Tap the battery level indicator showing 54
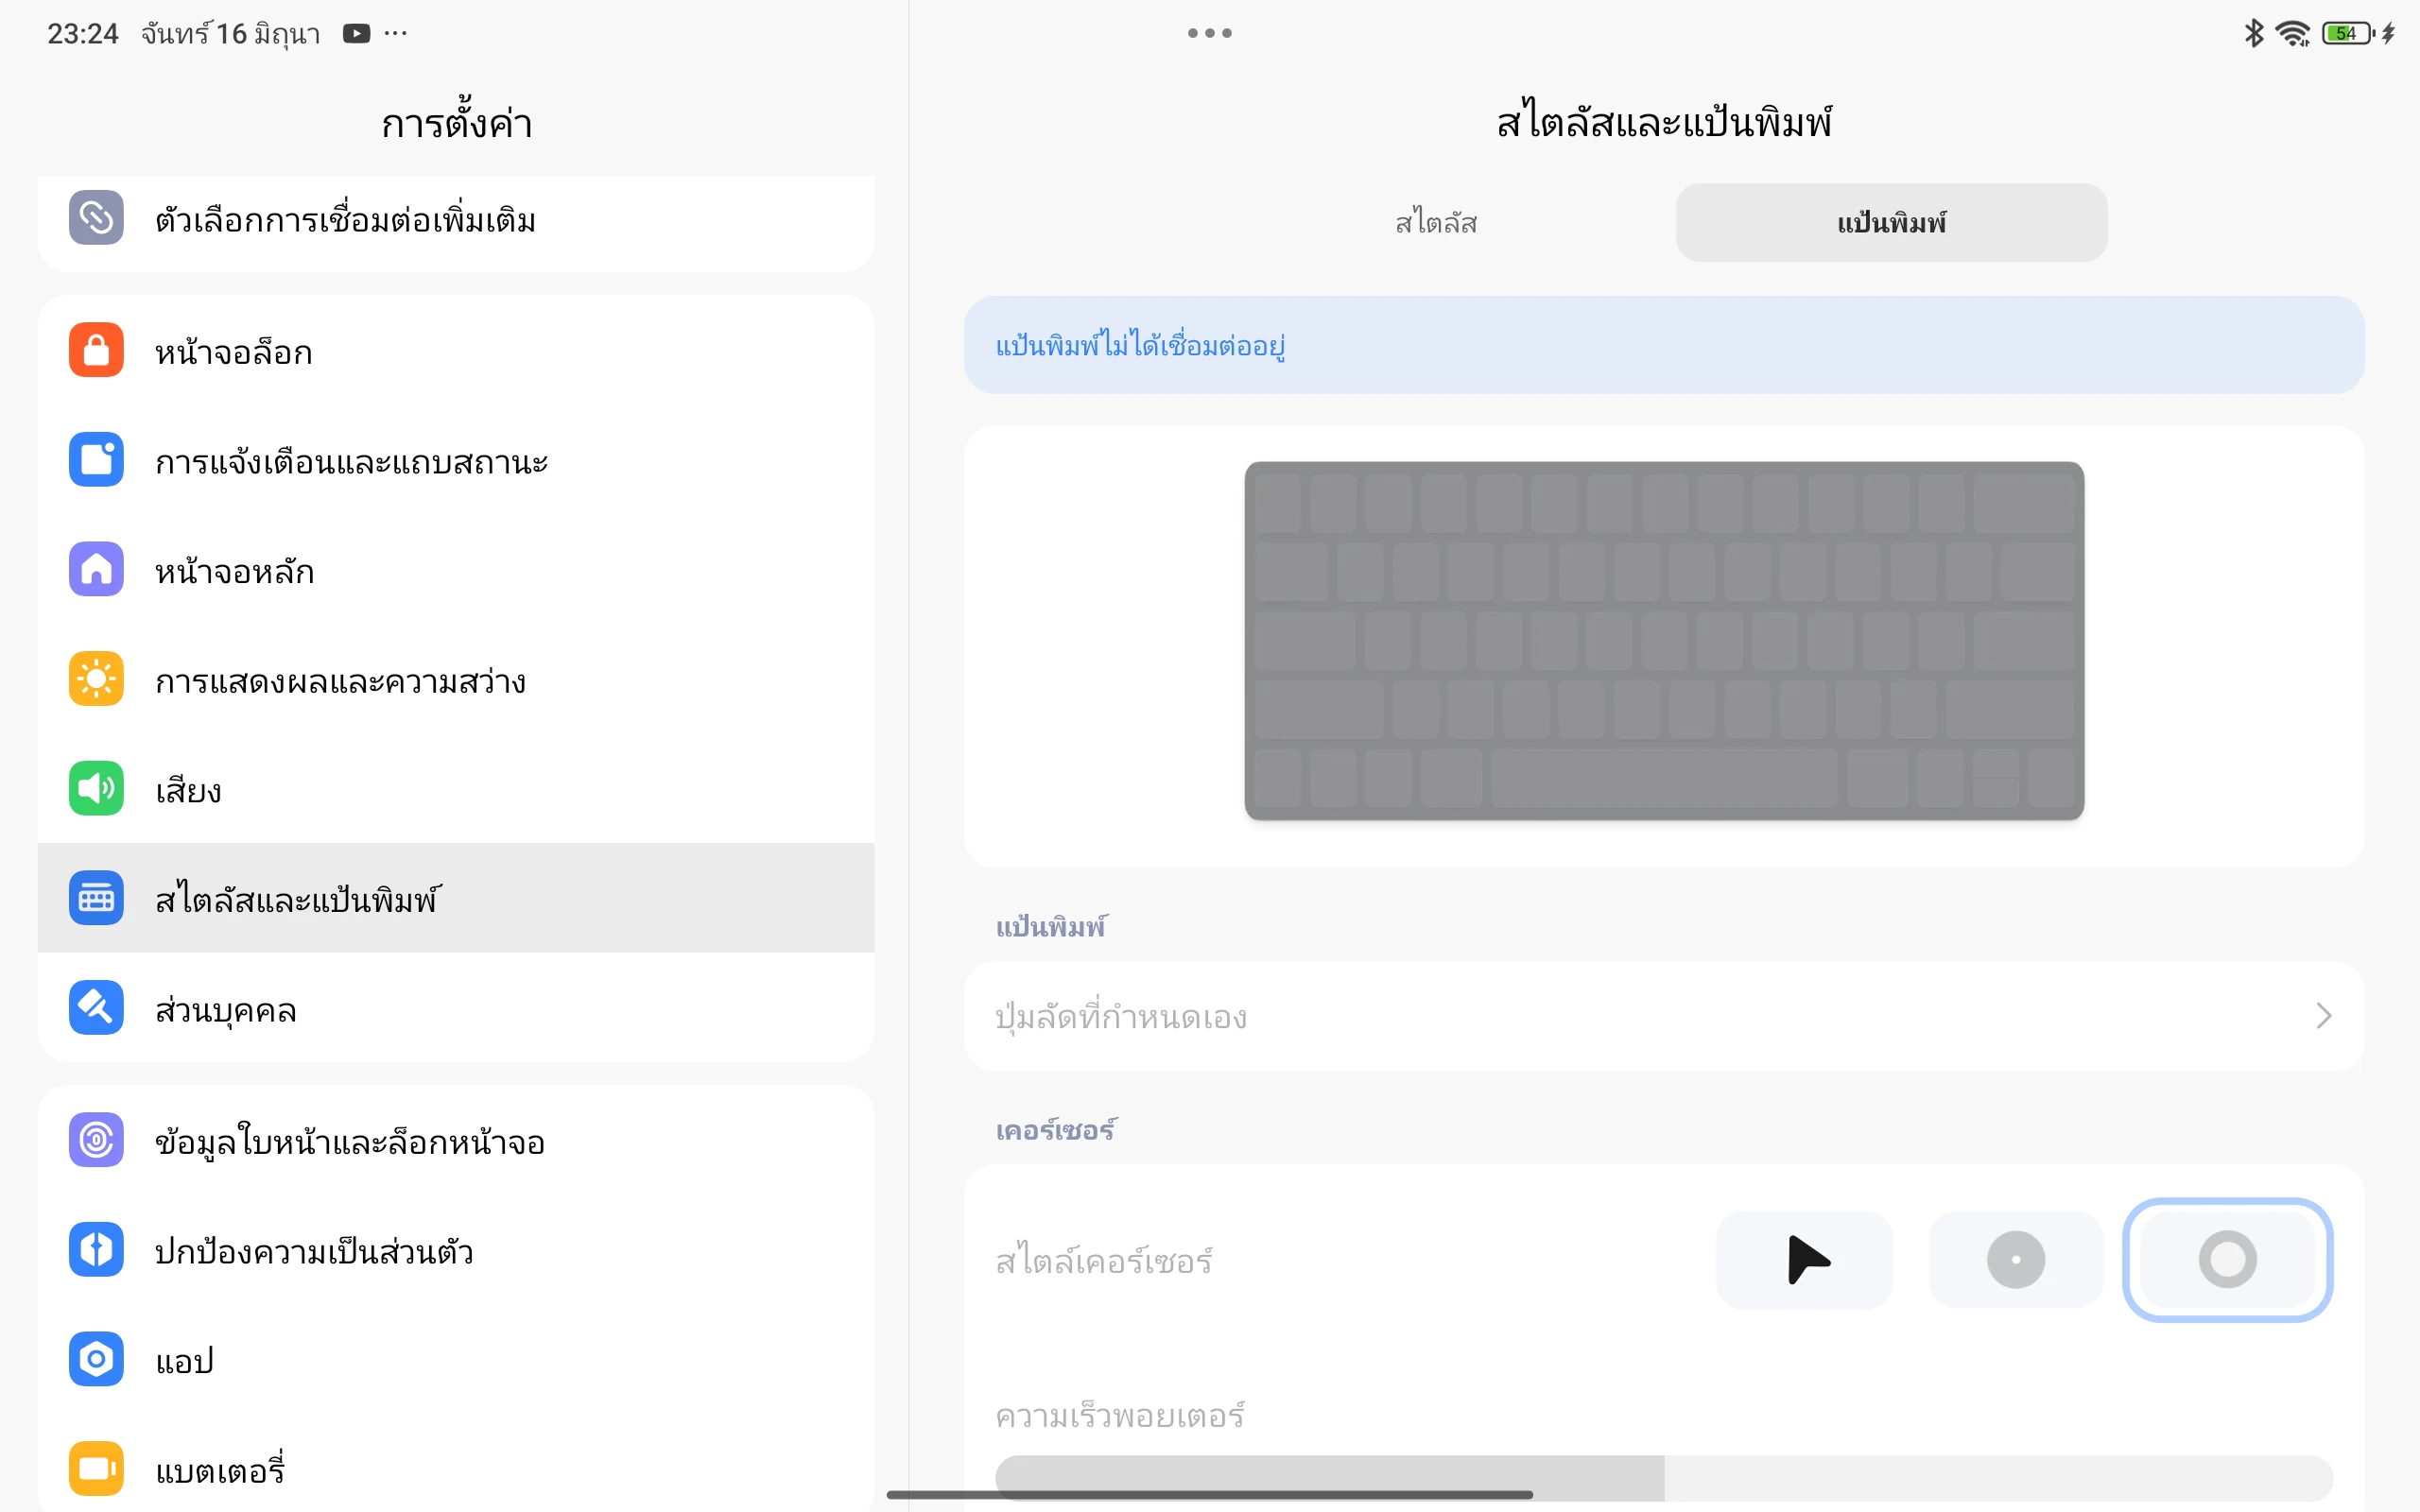 click(2346, 33)
